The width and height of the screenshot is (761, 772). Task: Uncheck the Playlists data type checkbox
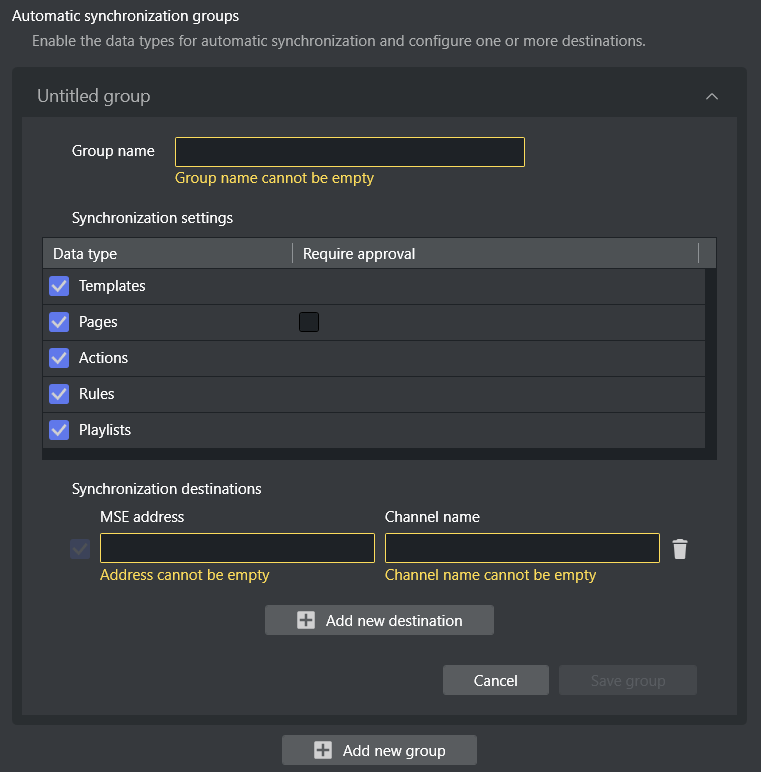(59, 430)
